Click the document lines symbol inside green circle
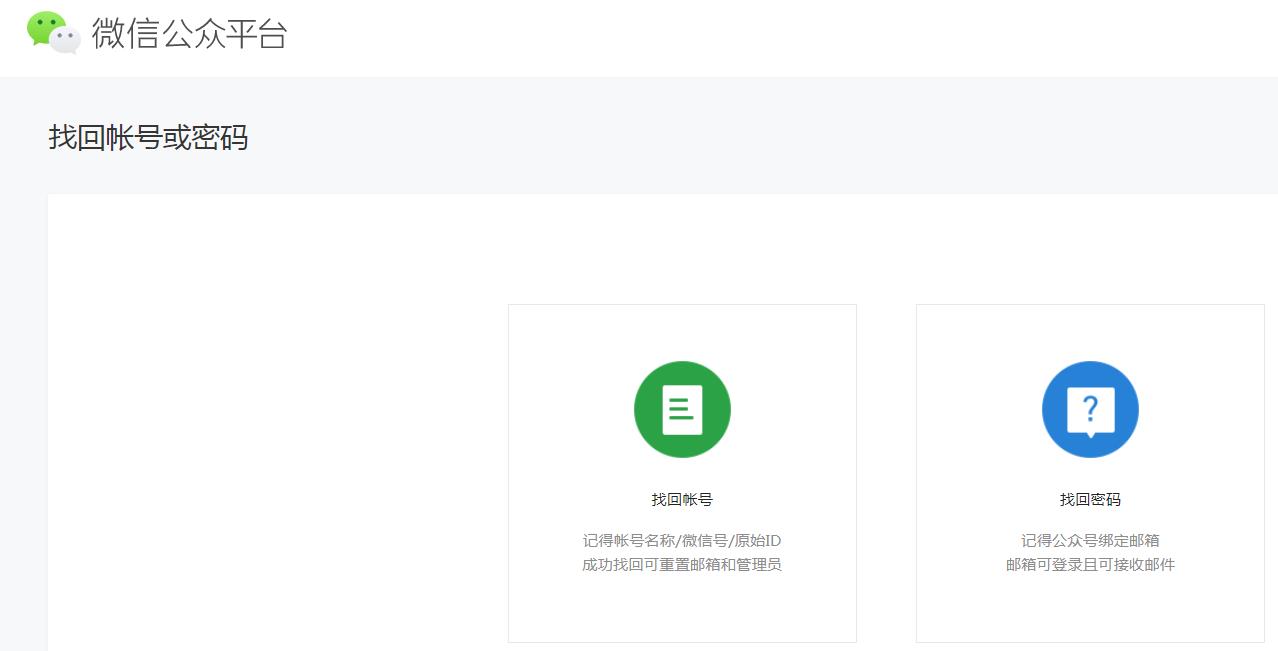This screenshot has height=651, width=1278. (x=682, y=407)
